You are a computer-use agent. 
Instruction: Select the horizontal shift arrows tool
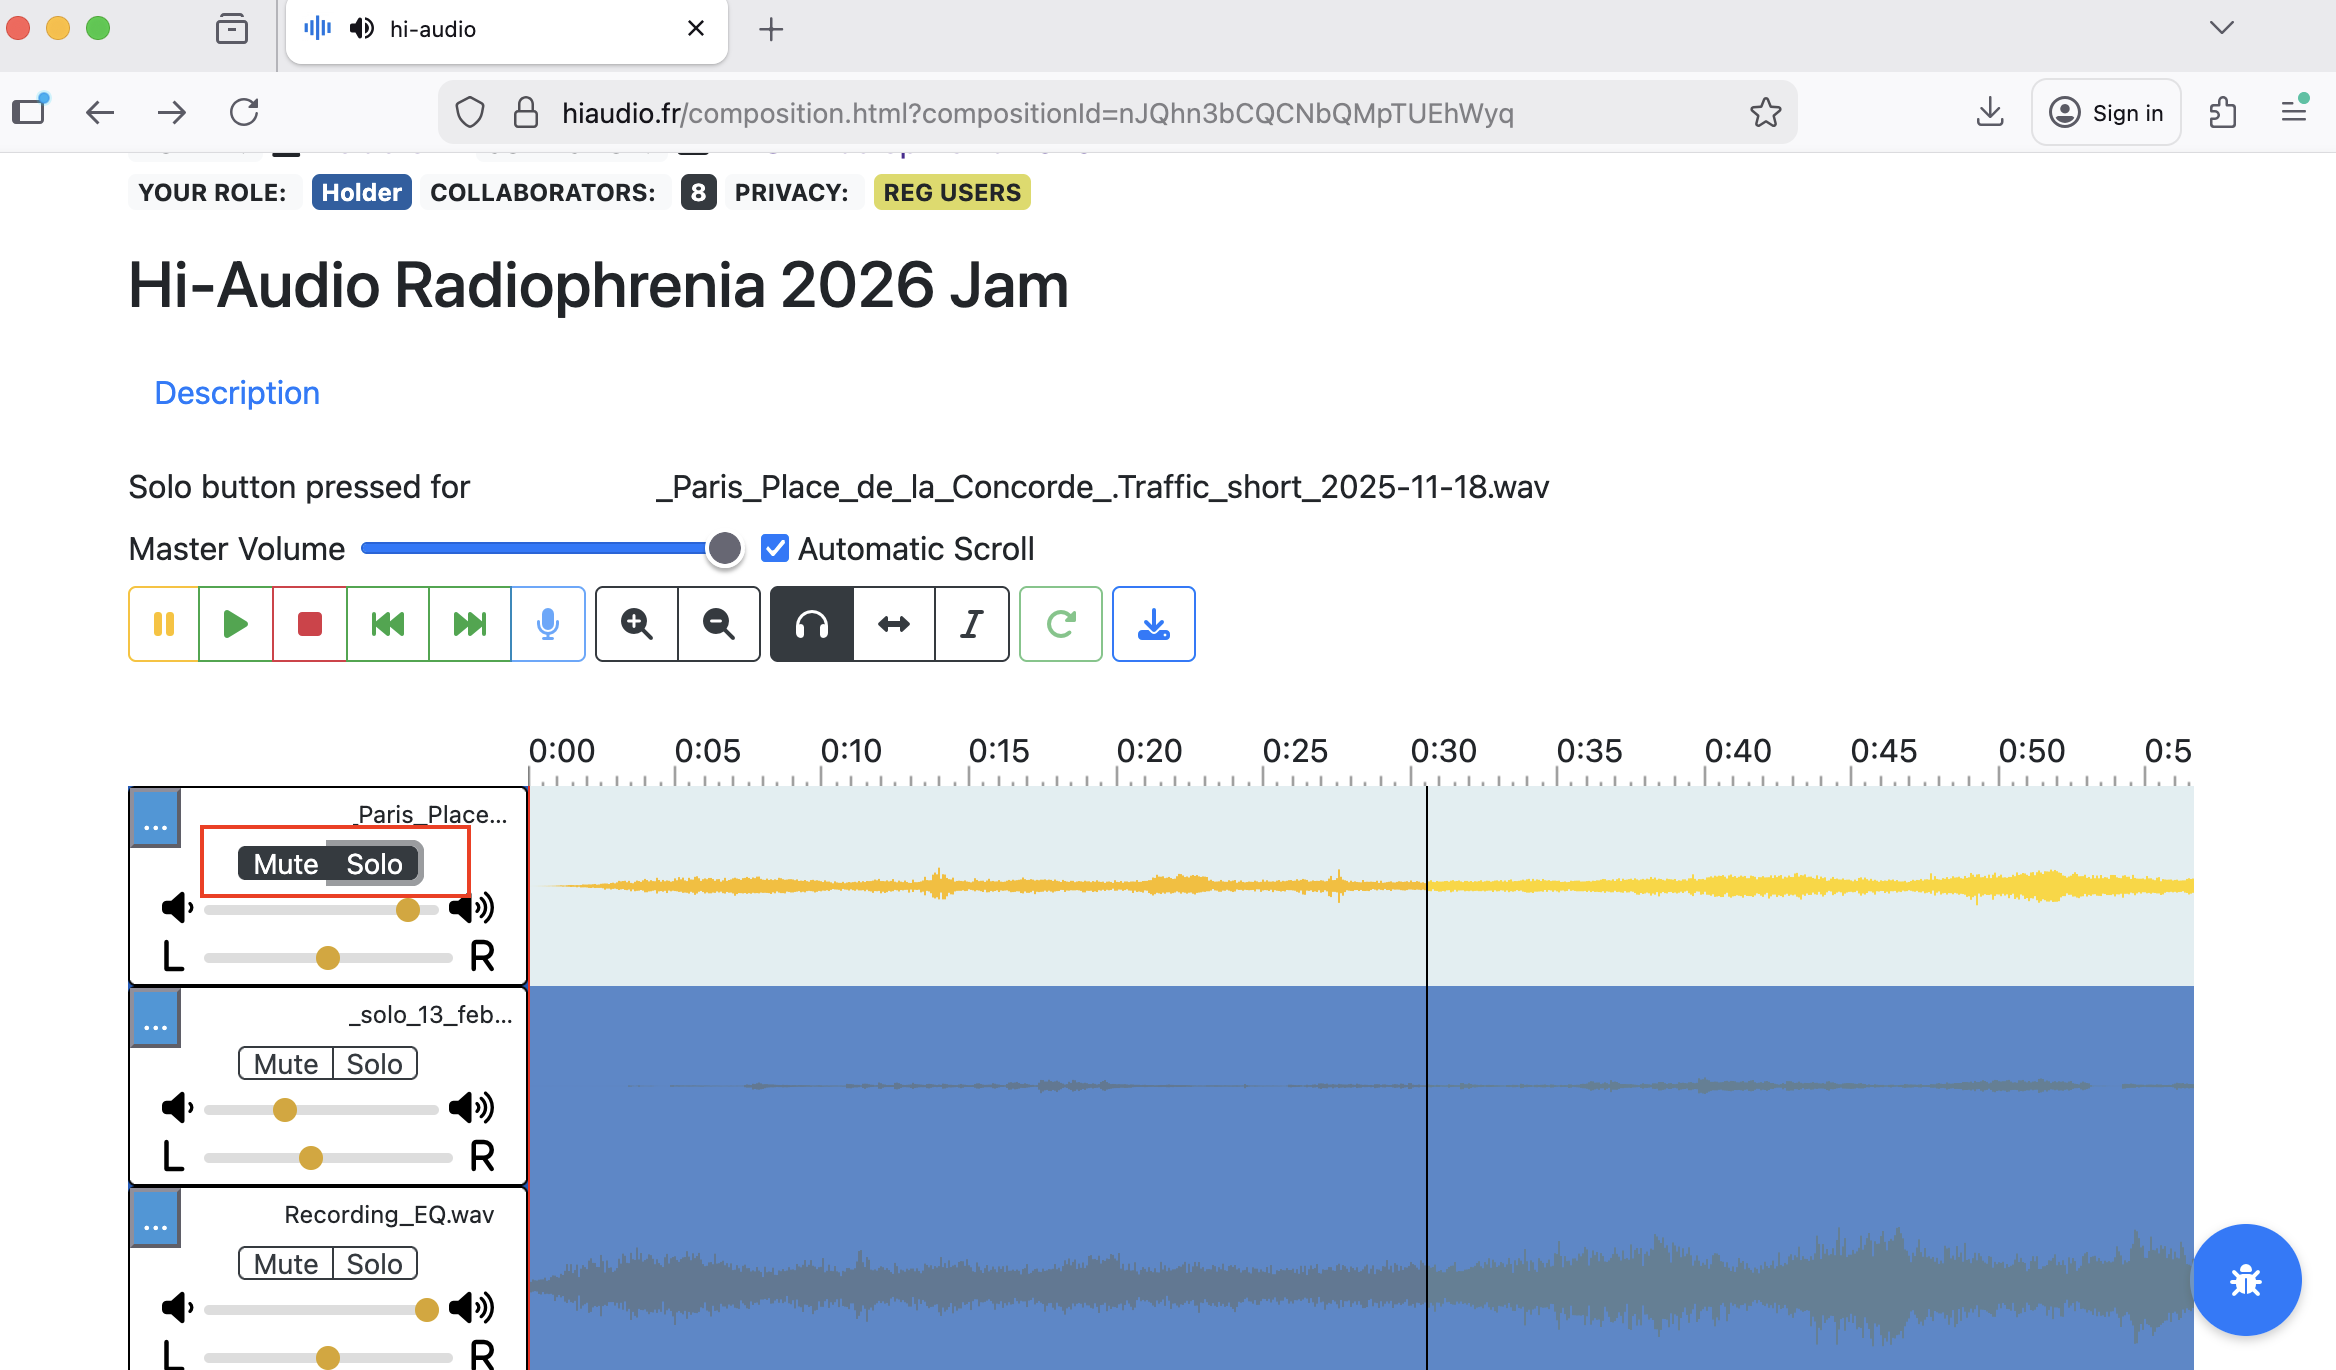tap(894, 624)
